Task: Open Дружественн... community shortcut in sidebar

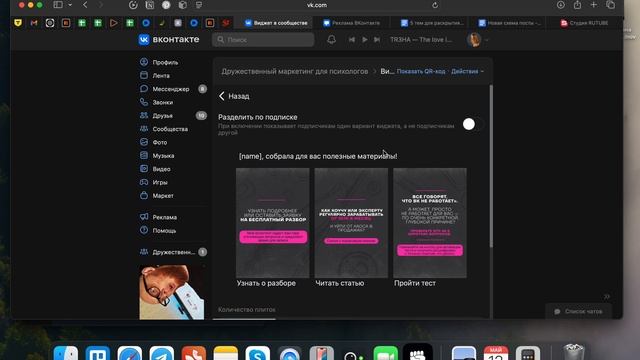Action: pos(172,252)
